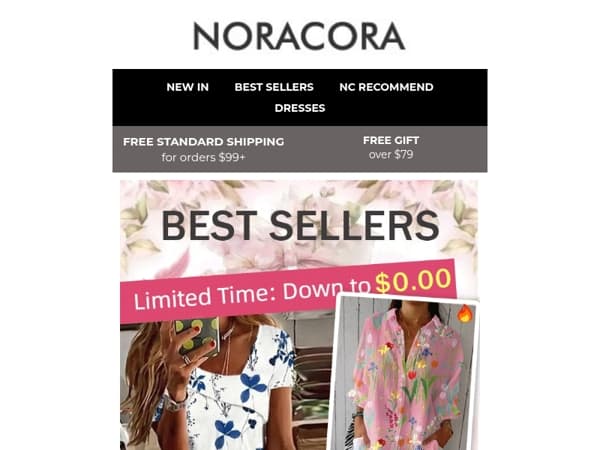Click the fire icon on the pink shirt photo
600x450 pixels.
(465, 313)
